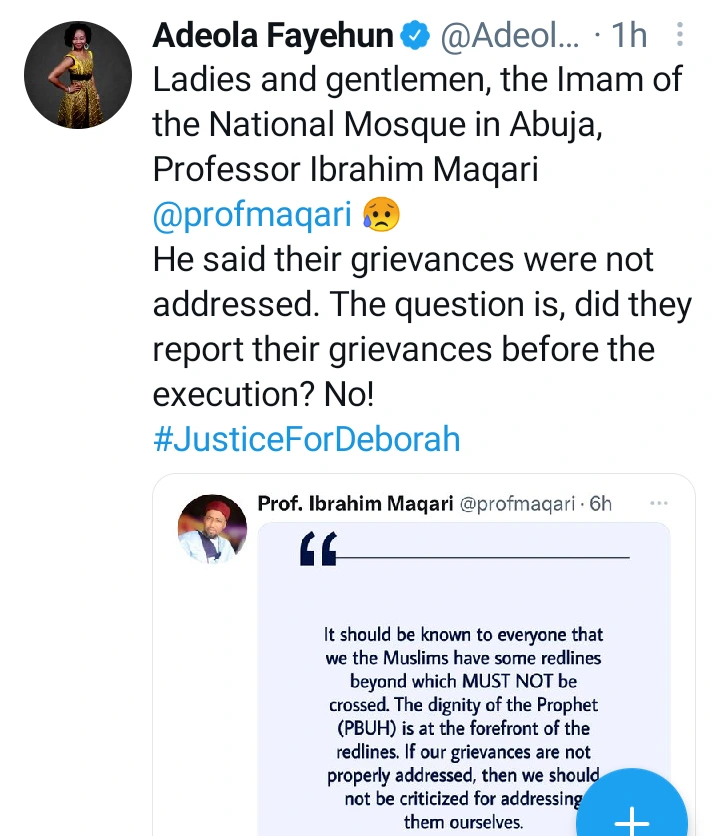
Task: Open Adeola Fayehun's profile picture
Action: [x=77, y=75]
